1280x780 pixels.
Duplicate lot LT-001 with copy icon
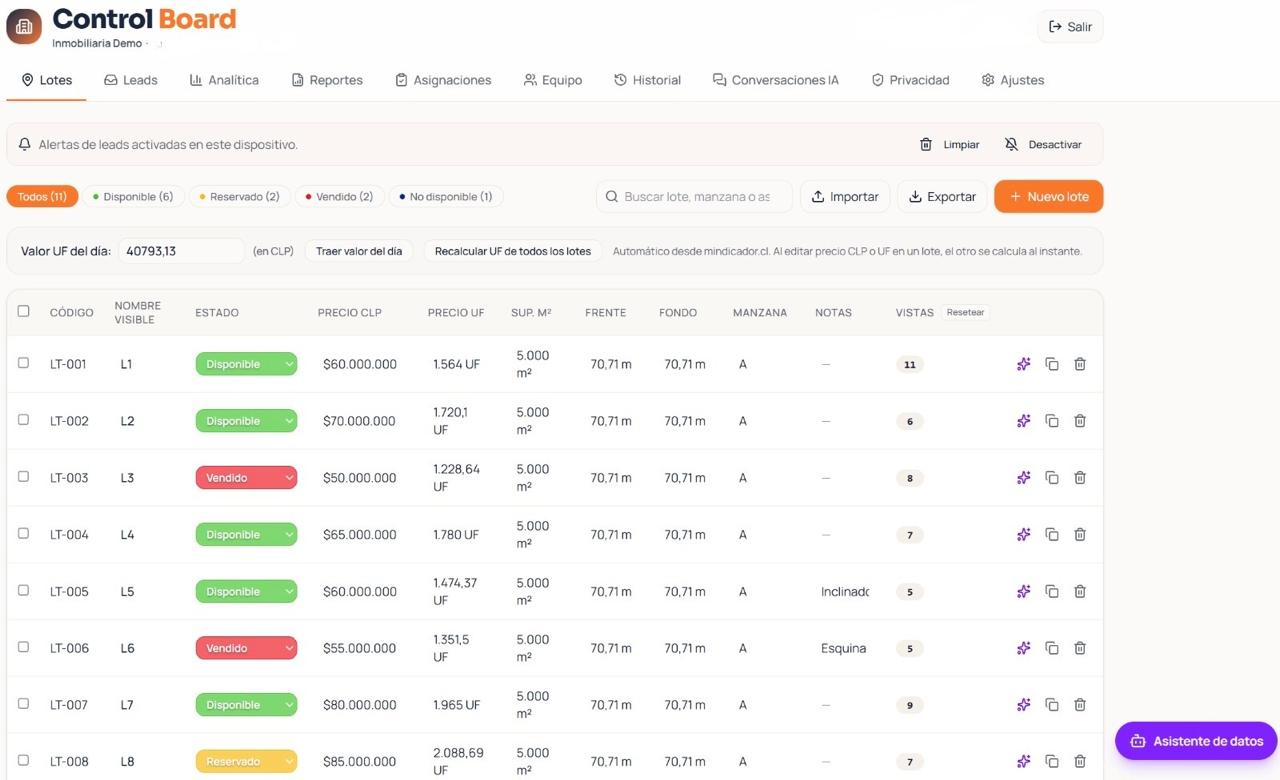click(1052, 364)
